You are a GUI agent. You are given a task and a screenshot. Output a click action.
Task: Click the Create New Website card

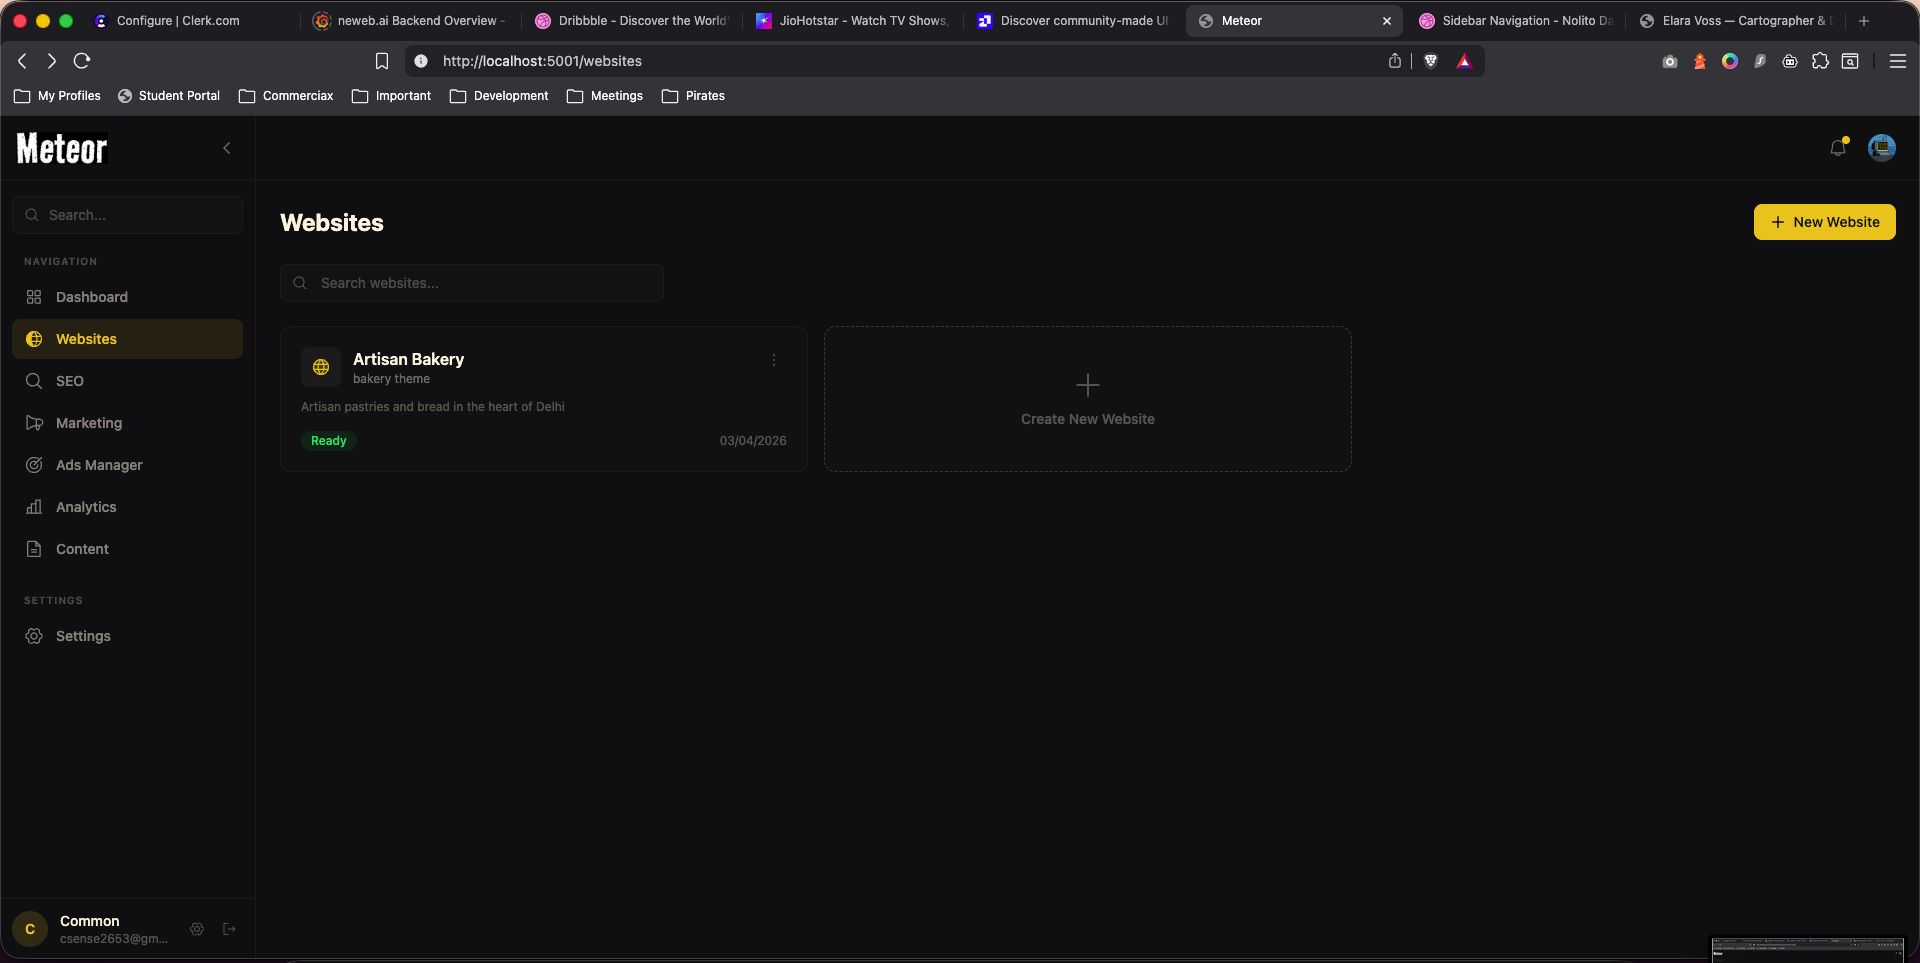pyautogui.click(x=1087, y=399)
